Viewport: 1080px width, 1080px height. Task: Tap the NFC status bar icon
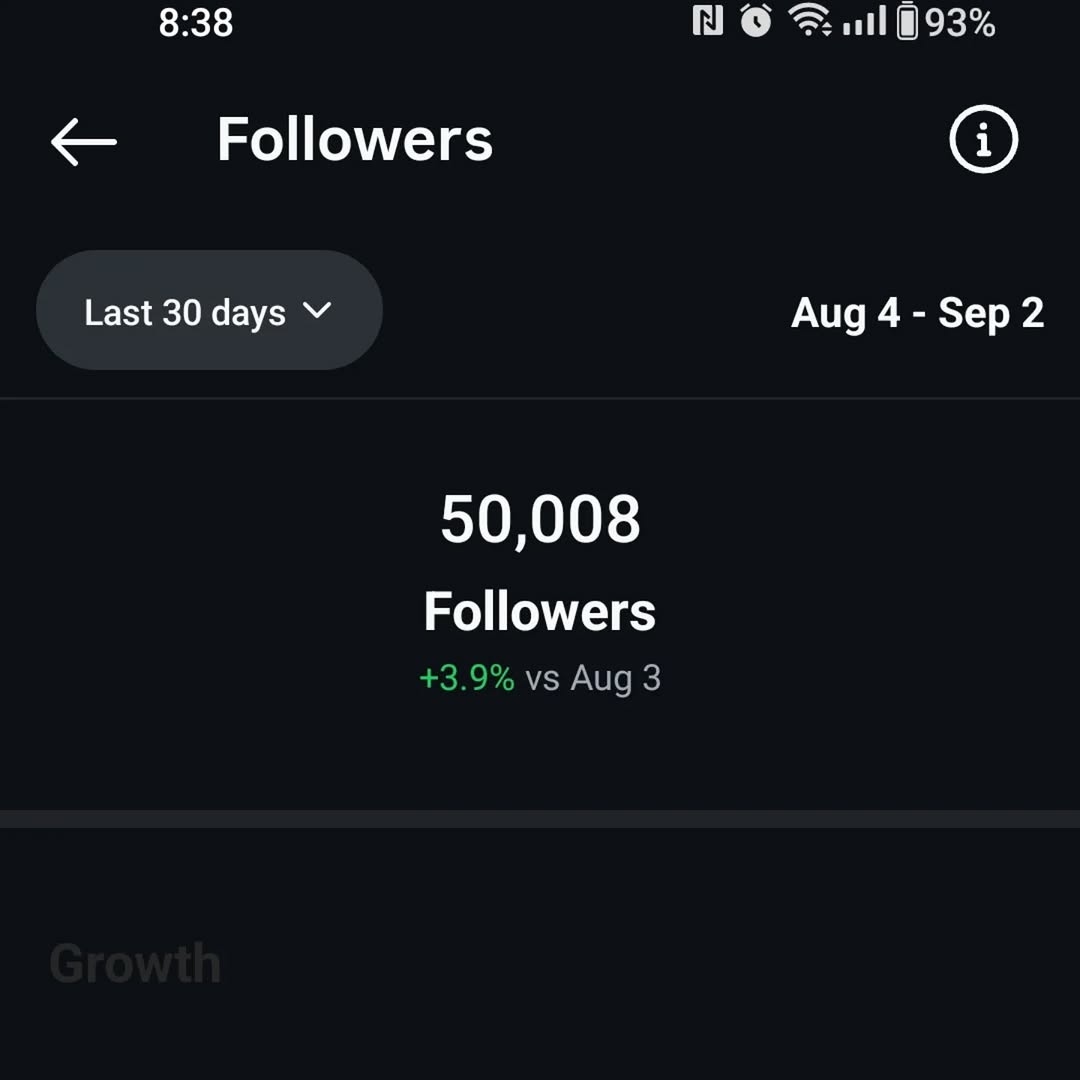tap(708, 21)
